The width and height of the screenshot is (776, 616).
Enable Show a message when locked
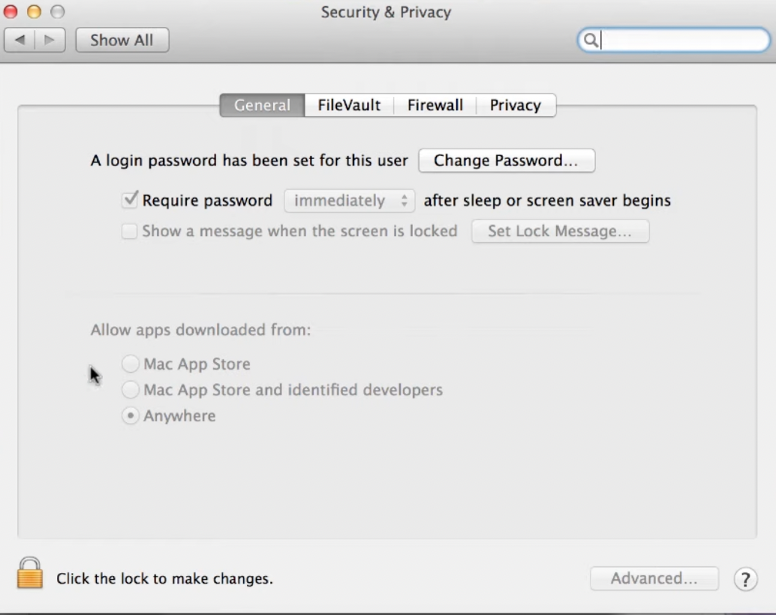[x=130, y=231]
